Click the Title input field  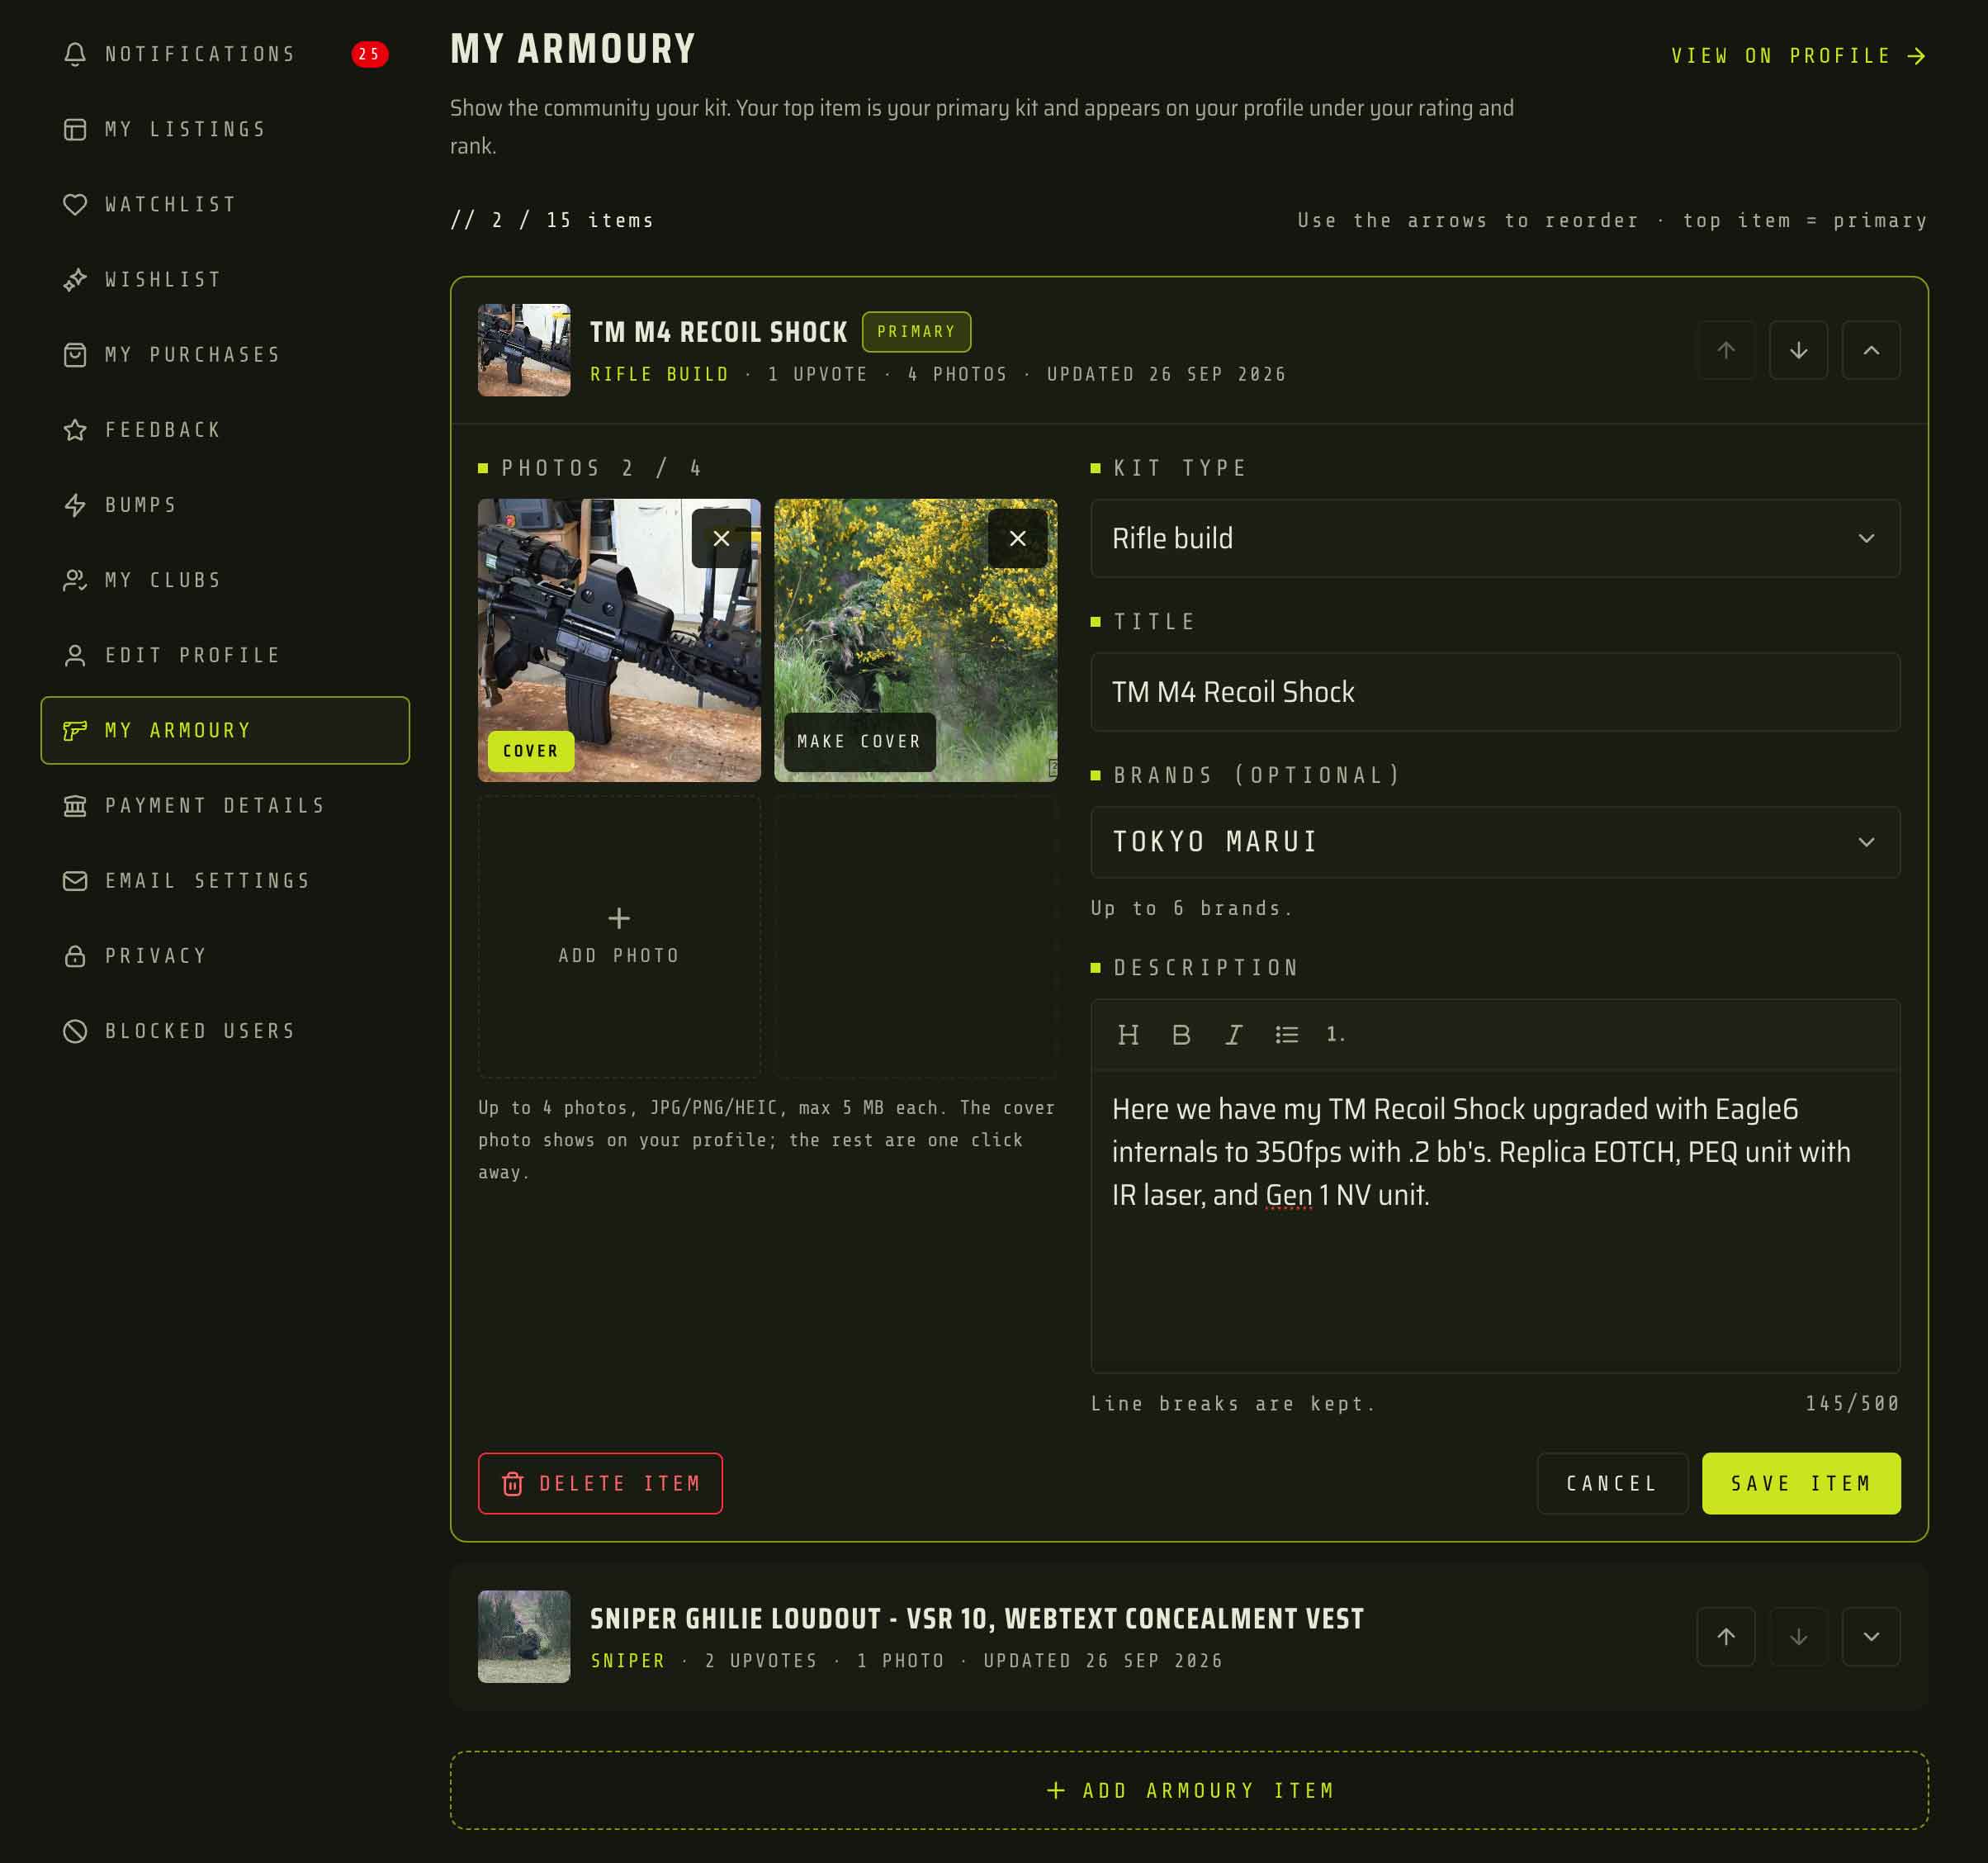coord(1495,692)
